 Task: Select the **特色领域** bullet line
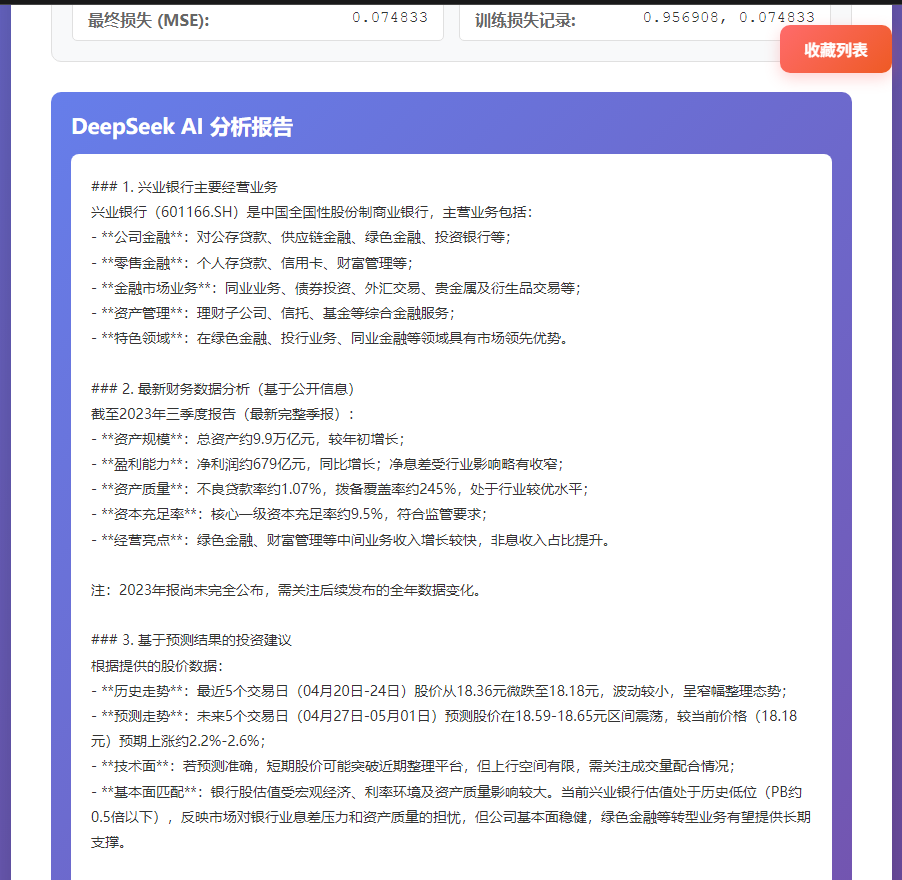(330, 338)
